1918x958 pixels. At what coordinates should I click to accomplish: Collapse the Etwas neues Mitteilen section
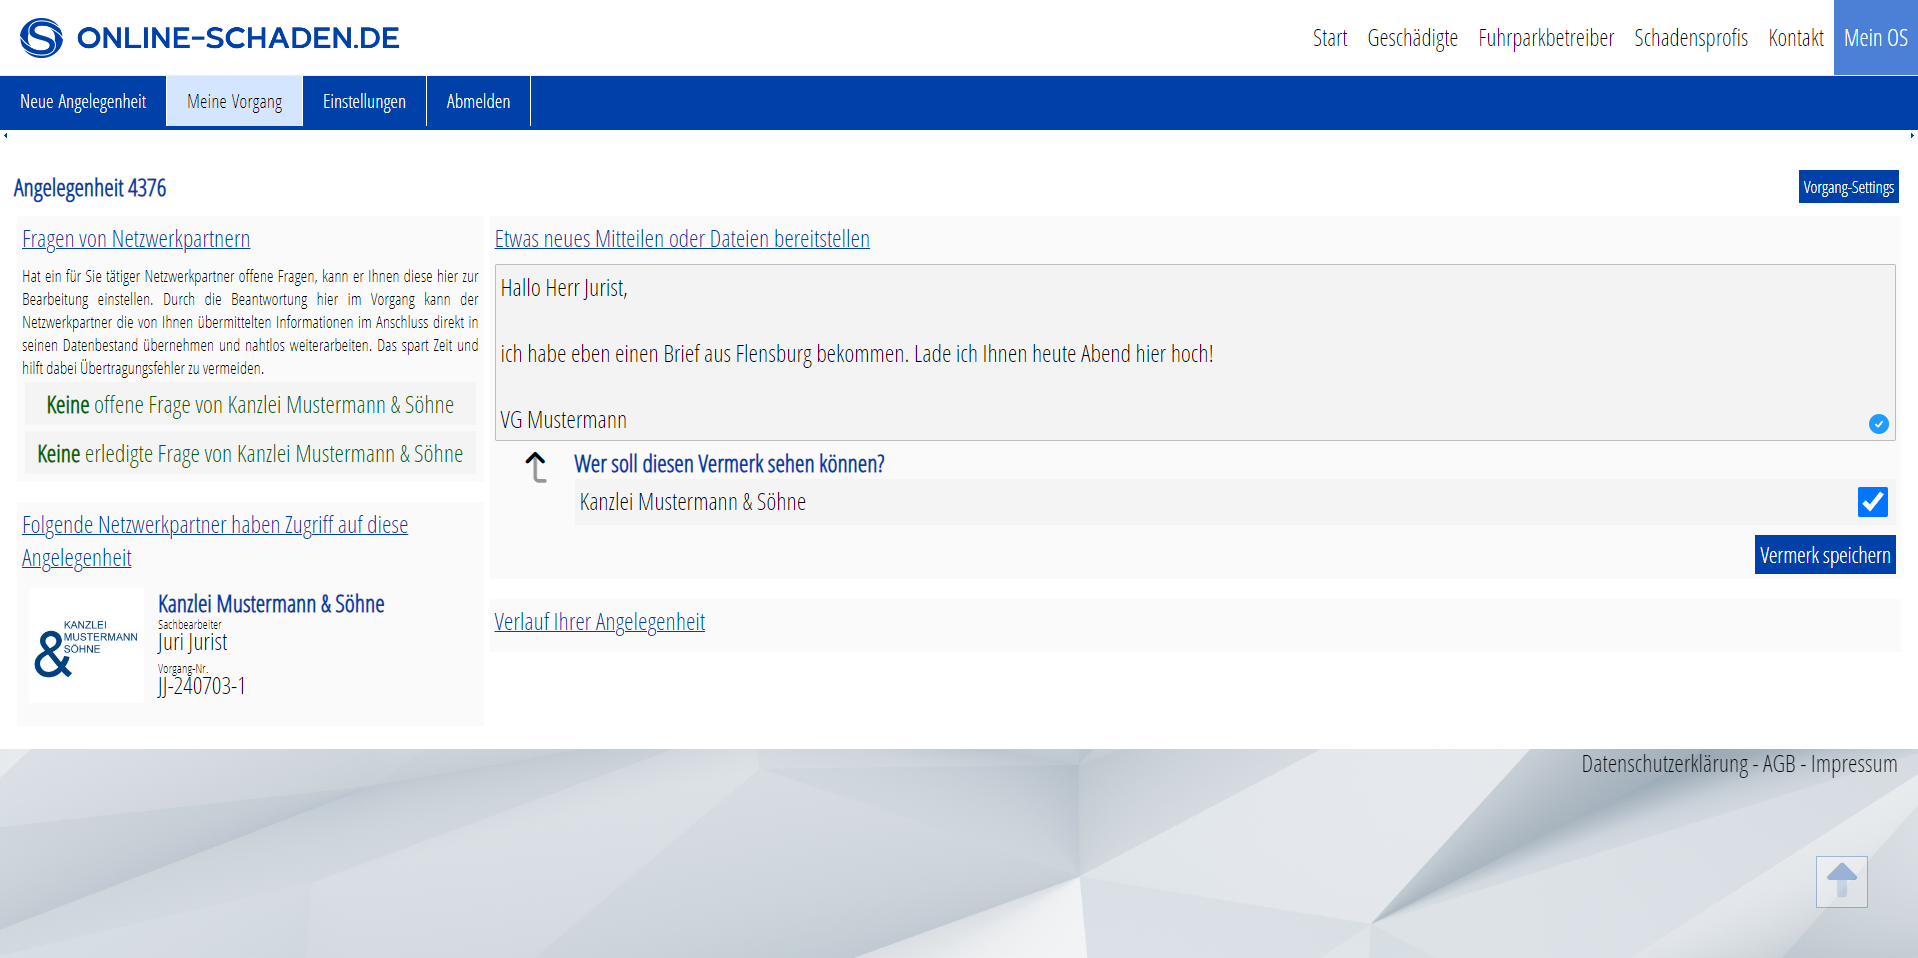tap(682, 239)
